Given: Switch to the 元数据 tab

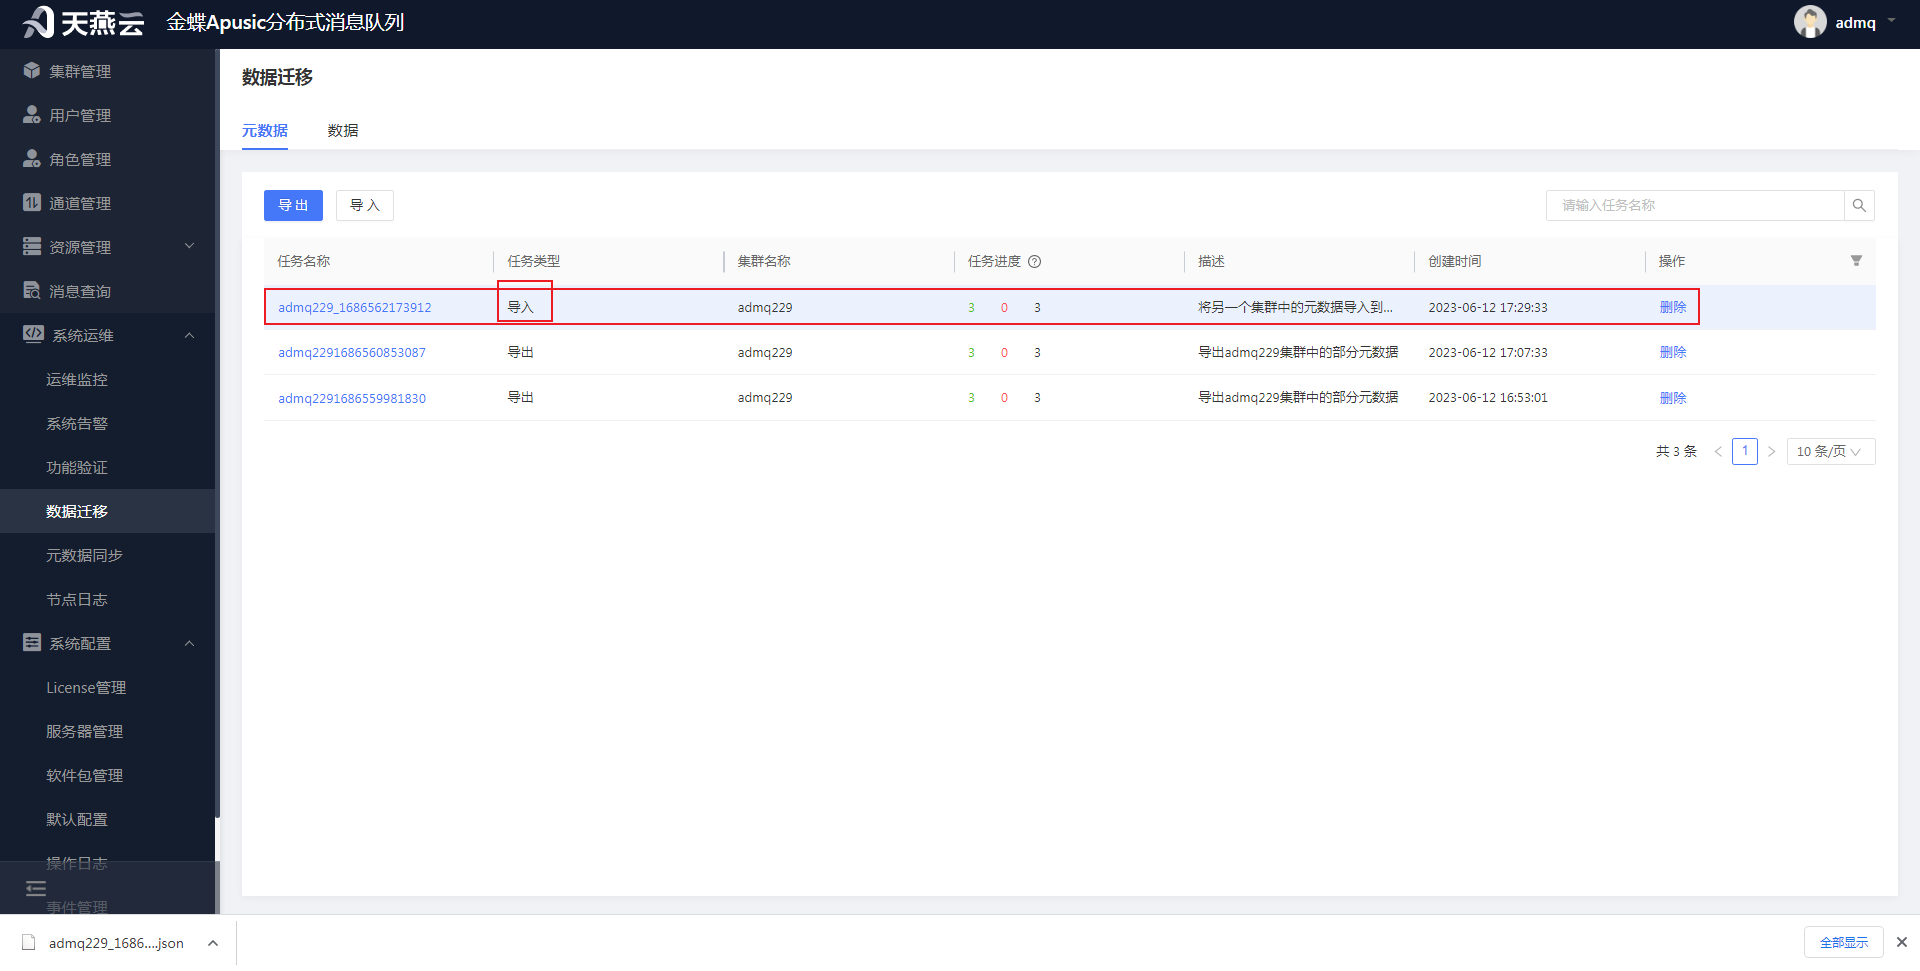Looking at the screenshot, I should pyautogui.click(x=265, y=130).
